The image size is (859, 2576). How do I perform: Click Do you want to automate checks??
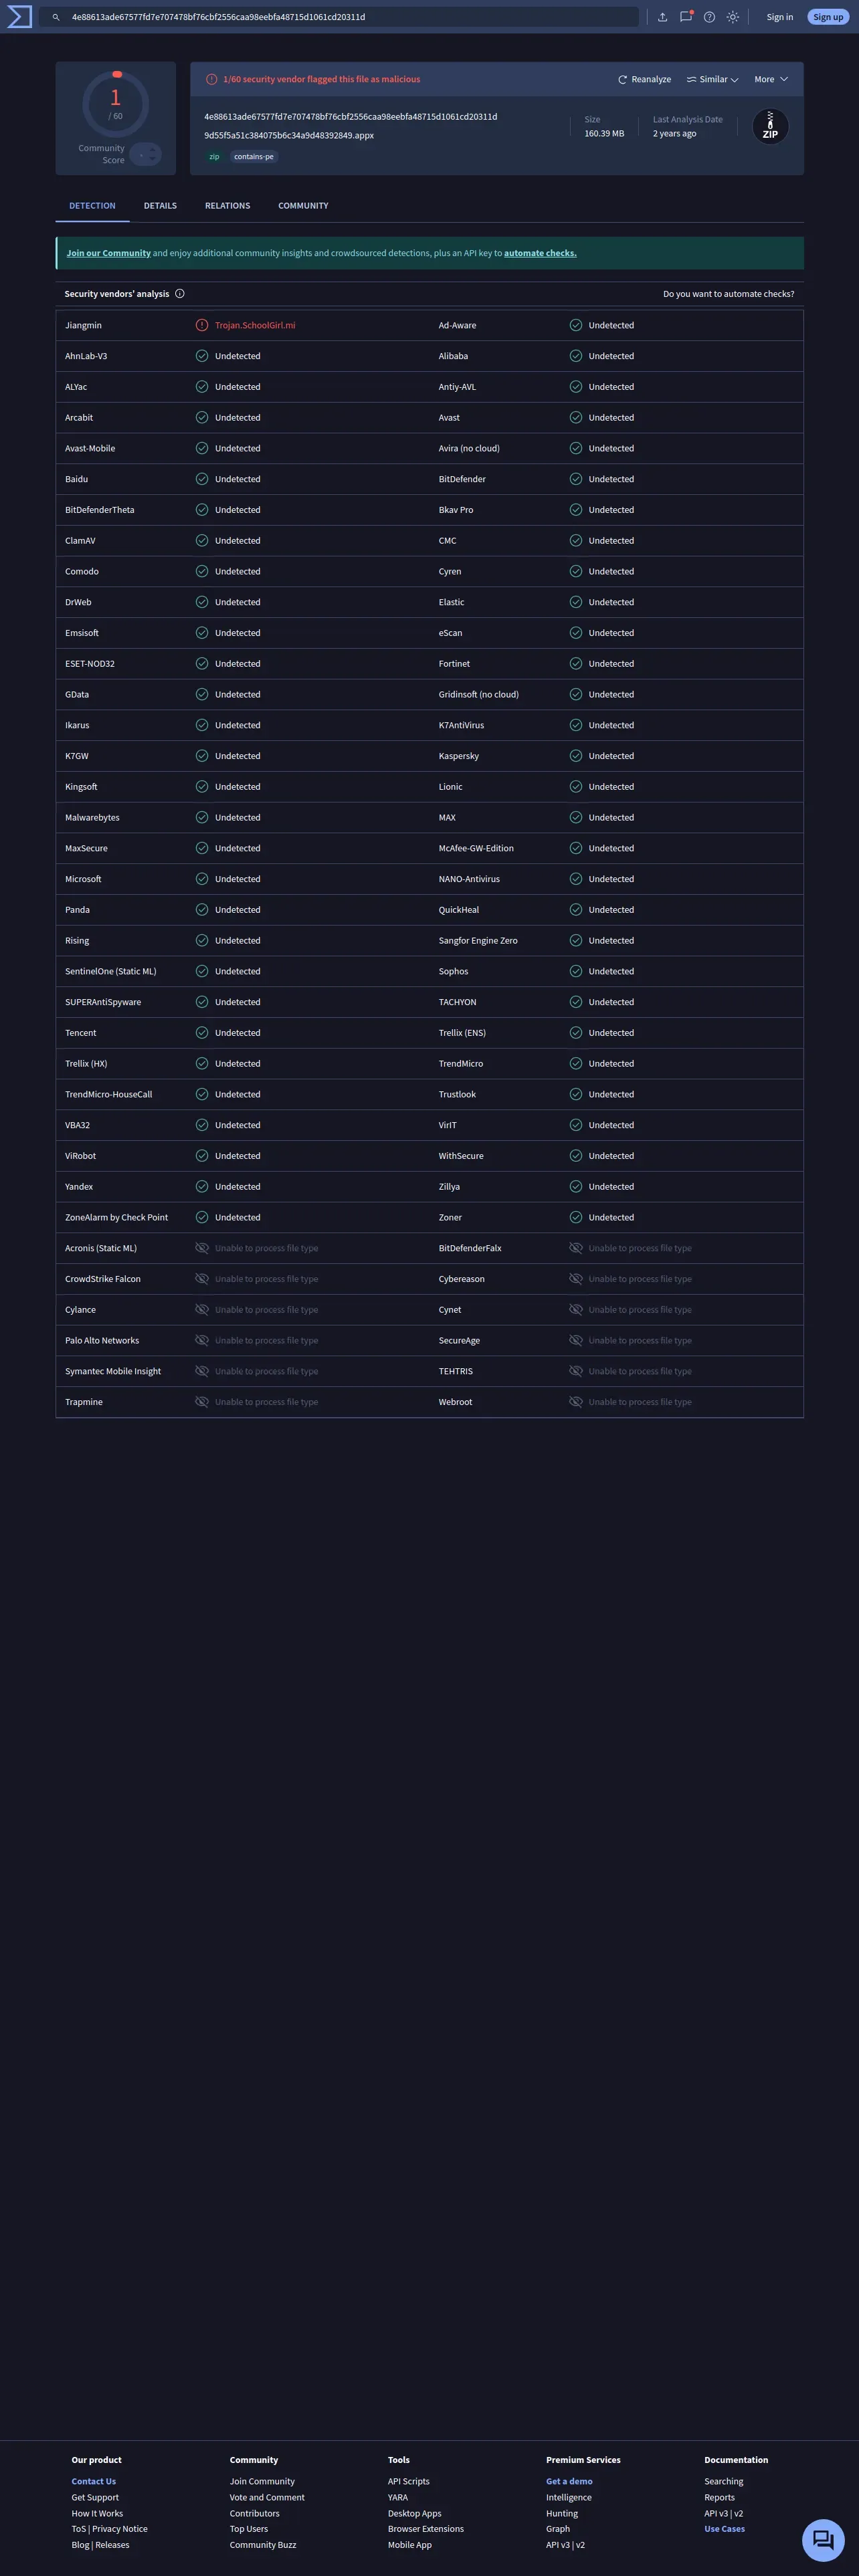pos(728,294)
